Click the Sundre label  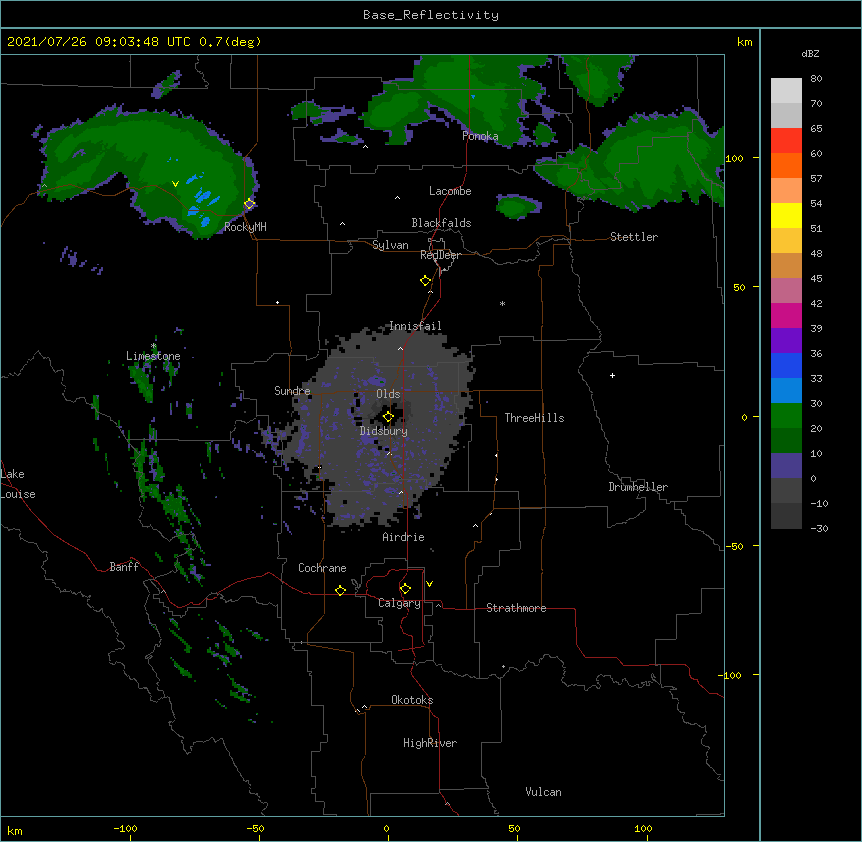coord(292,391)
